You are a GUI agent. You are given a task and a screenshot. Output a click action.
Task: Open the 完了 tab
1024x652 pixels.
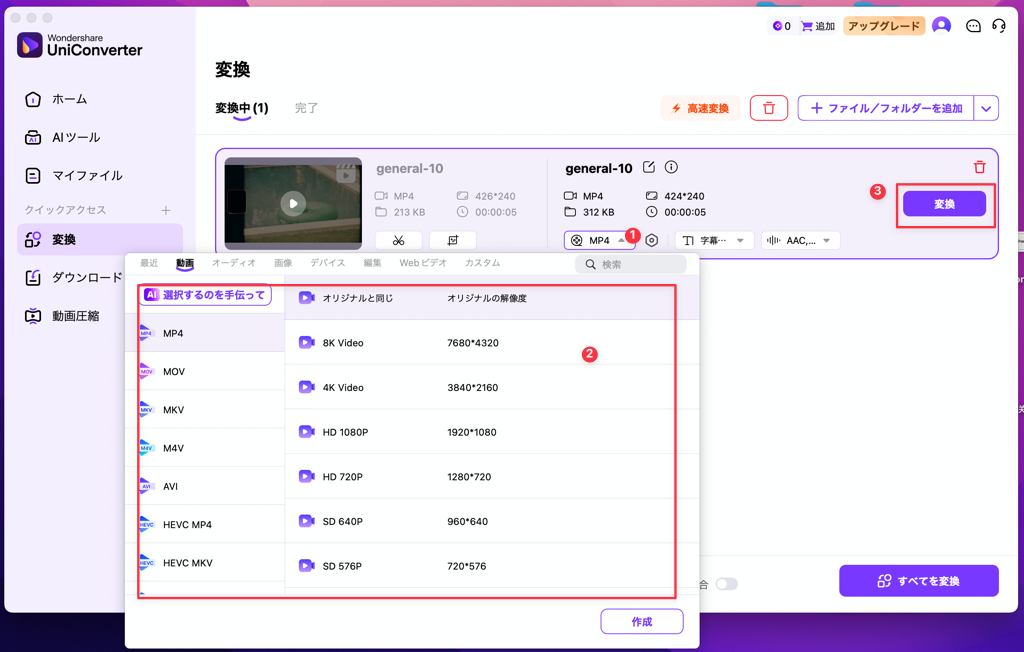306,107
